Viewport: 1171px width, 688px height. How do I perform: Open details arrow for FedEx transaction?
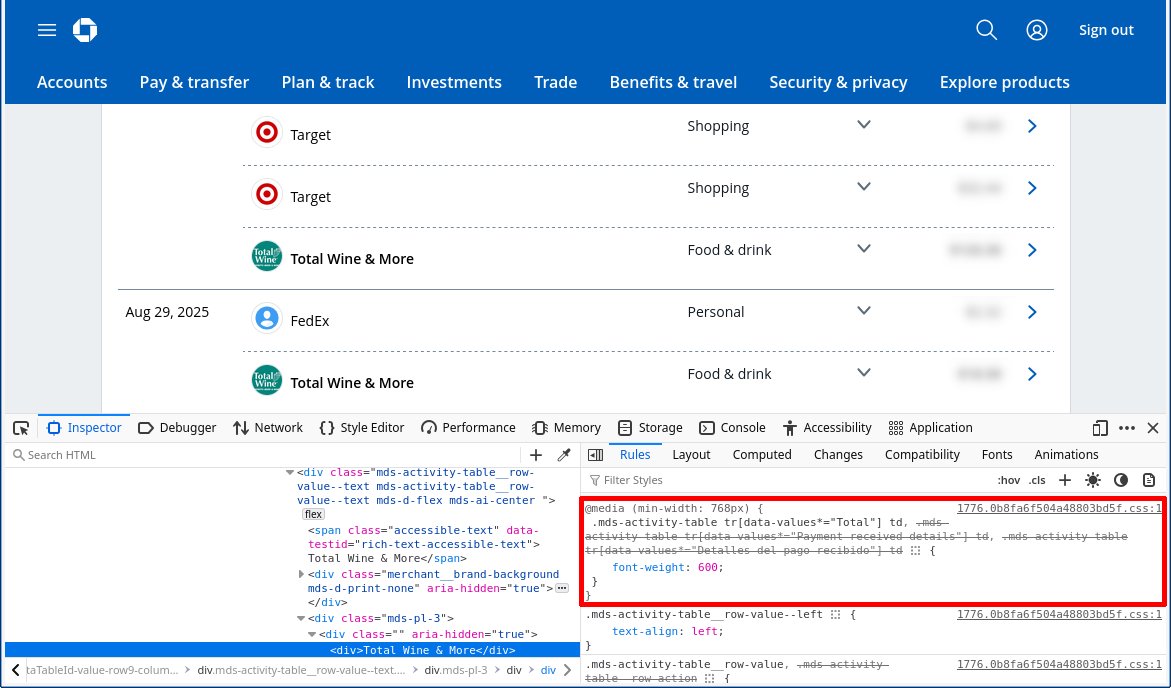click(1032, 312)
